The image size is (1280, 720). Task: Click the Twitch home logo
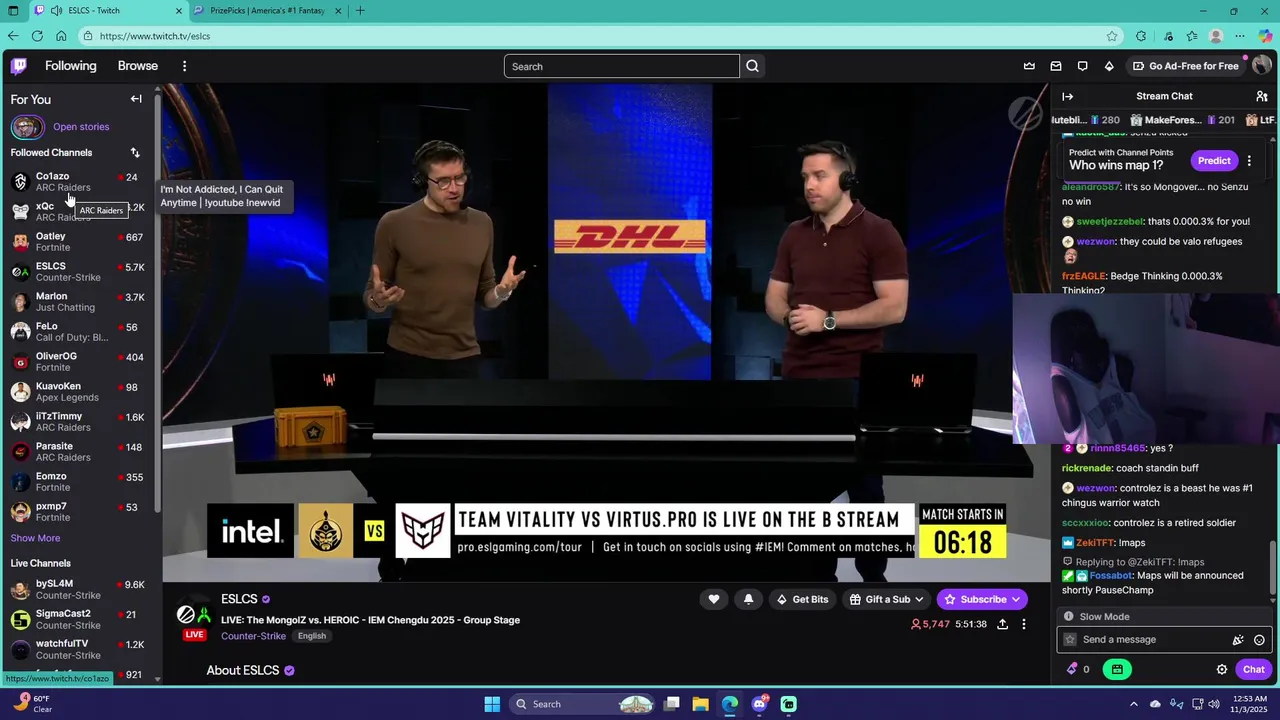coord(18,66)
